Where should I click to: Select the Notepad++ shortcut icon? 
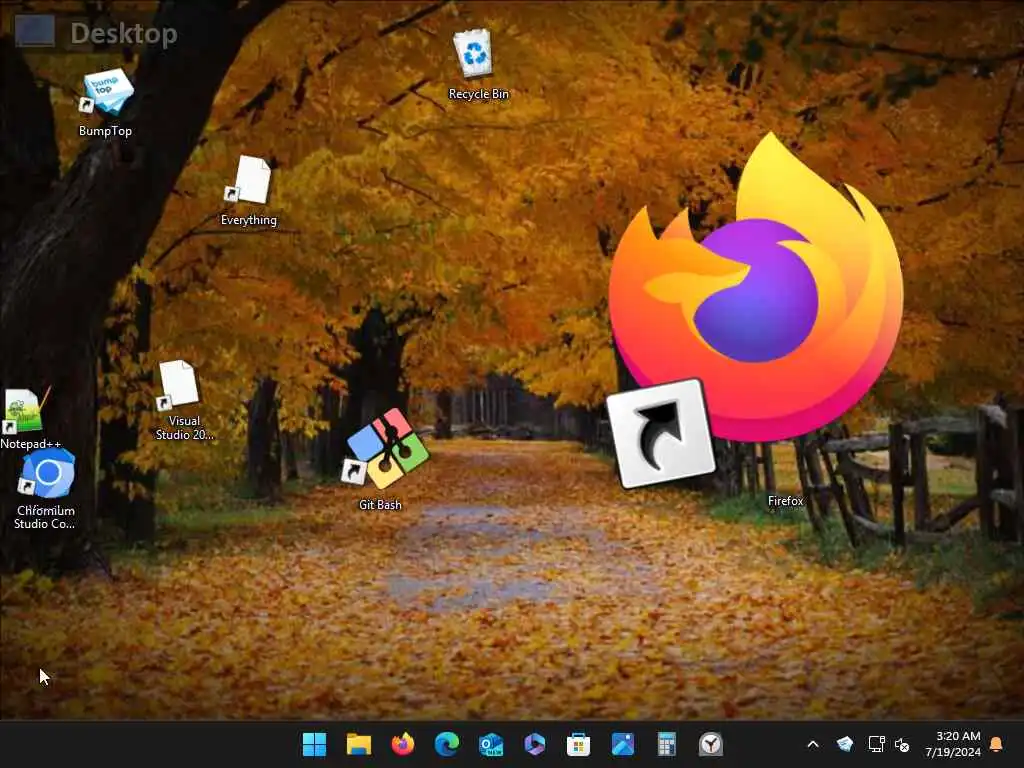coord(25,411)
